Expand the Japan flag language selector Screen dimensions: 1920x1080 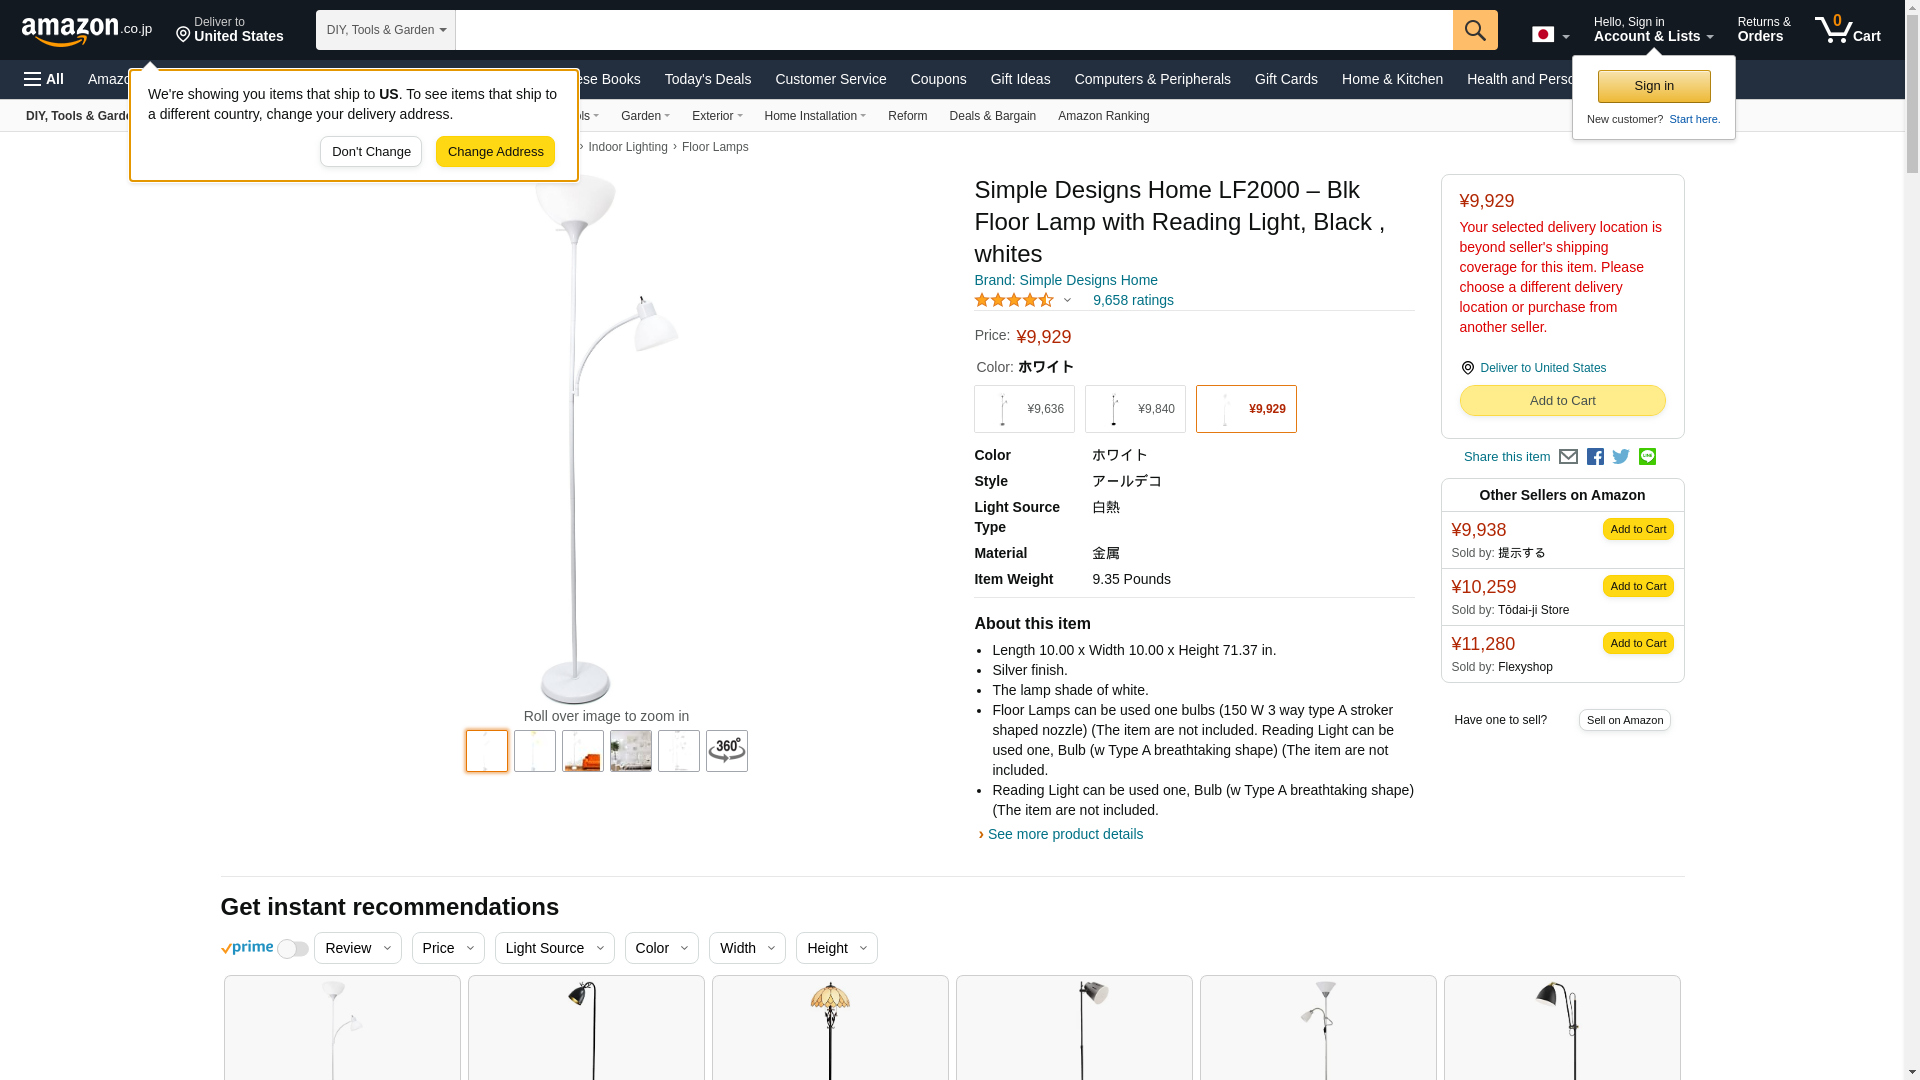pos(1550,35)
